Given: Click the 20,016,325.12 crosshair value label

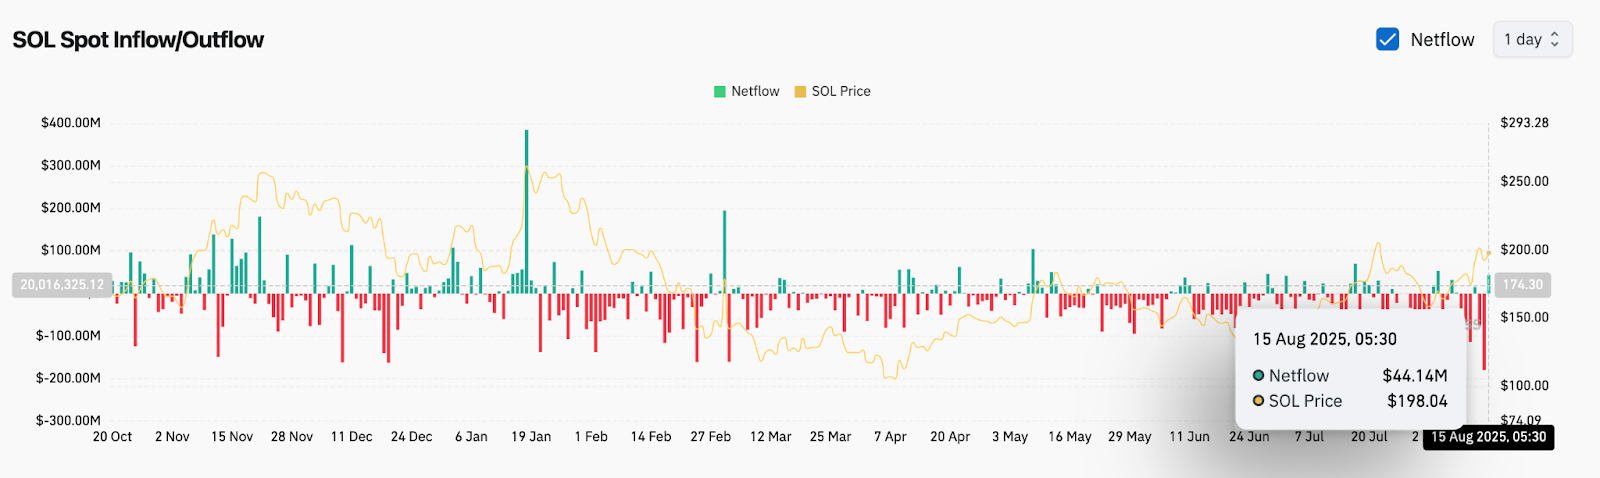Looking at the screenshot, I should click(x=62, y=285).
